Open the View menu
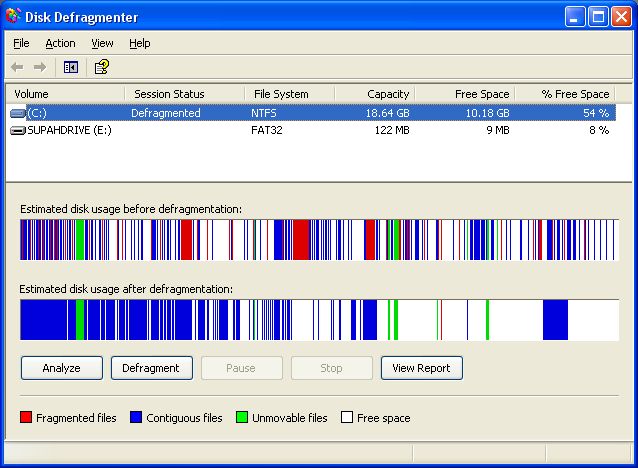Viewport: 638px width, 468px height. [102, 43]
